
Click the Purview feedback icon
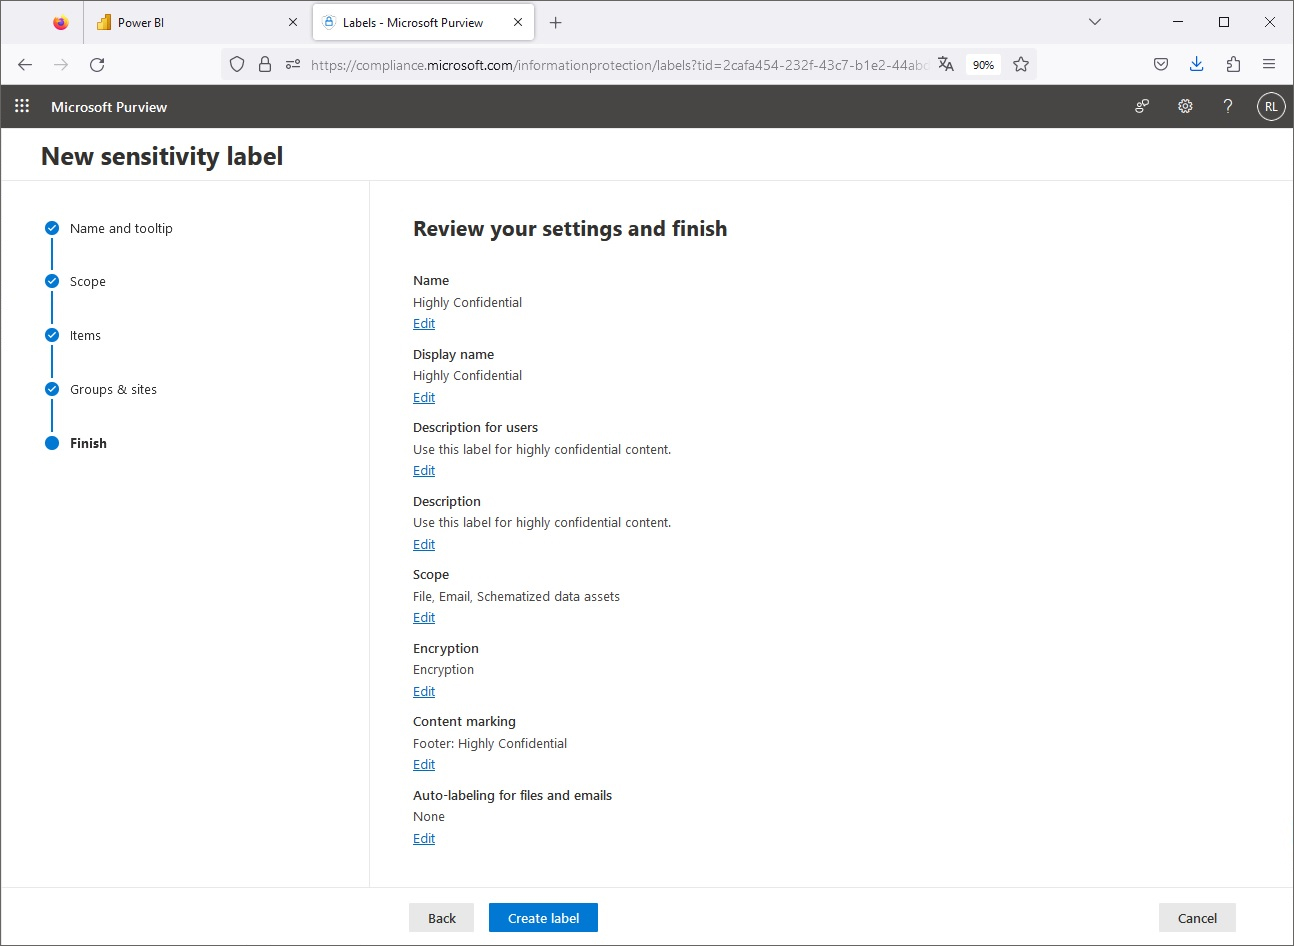click(1141, 106)
